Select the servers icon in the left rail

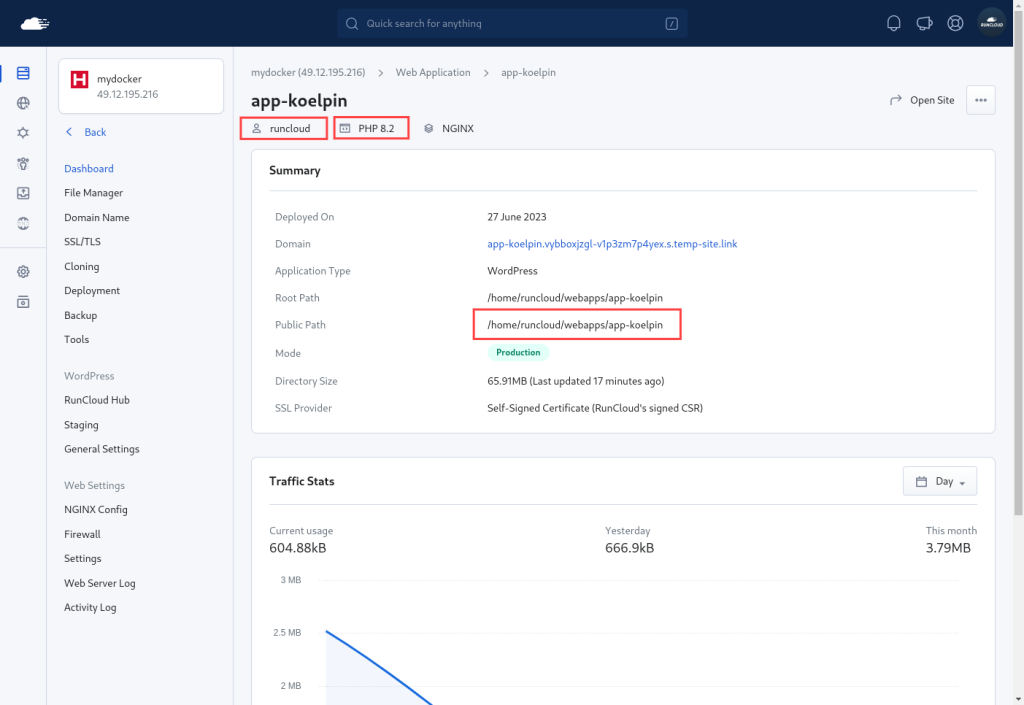(x=23, y=72)
